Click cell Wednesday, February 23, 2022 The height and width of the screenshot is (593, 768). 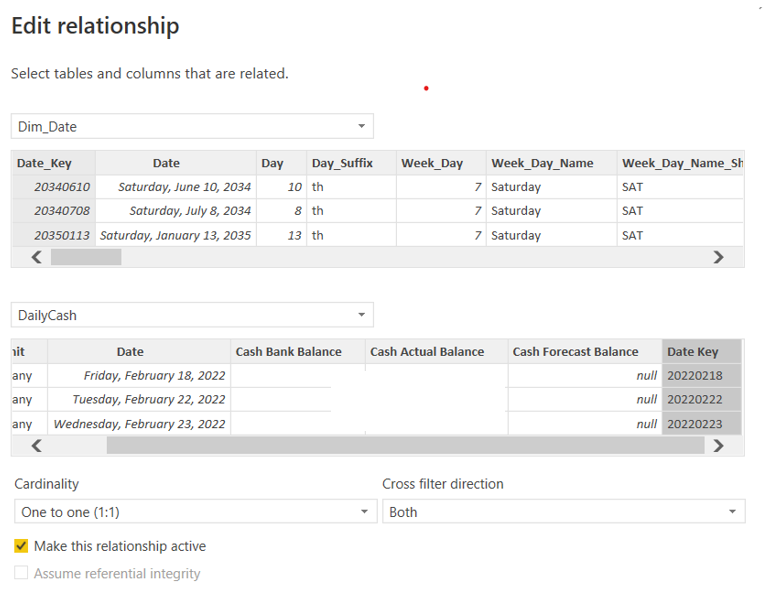tap(139, 424)
